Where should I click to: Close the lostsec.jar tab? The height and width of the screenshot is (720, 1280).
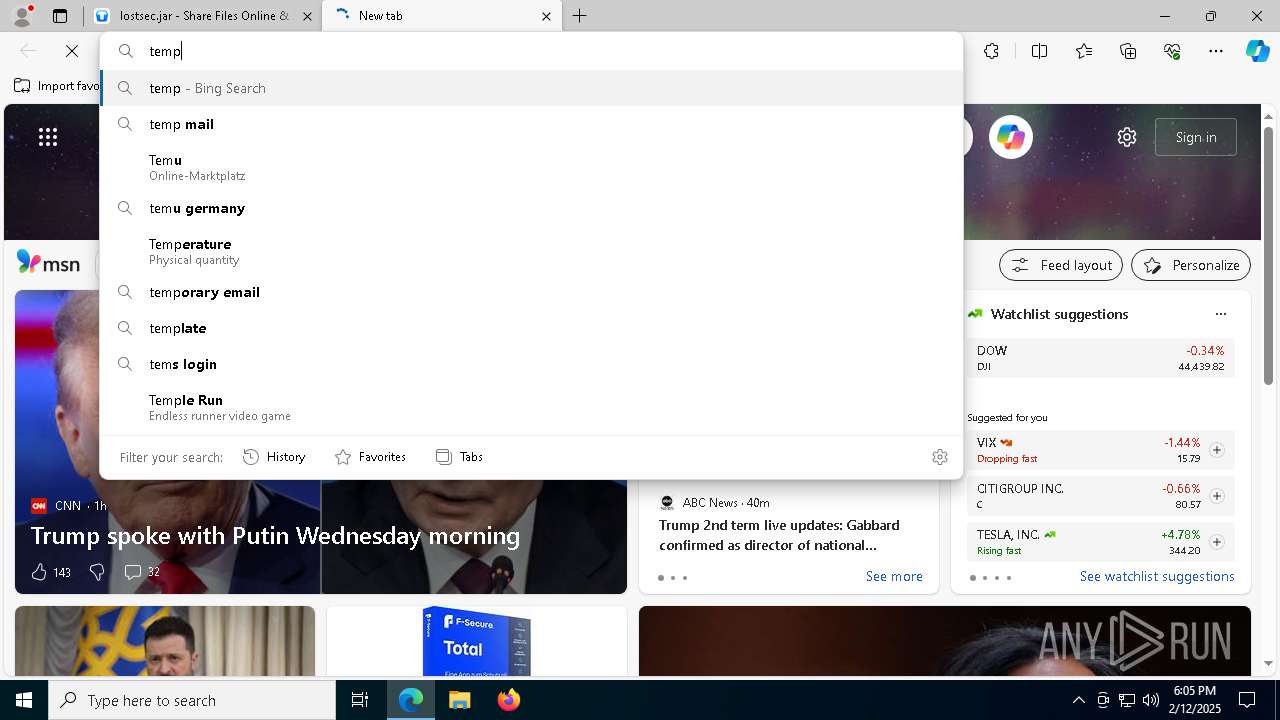click(308, 16)
